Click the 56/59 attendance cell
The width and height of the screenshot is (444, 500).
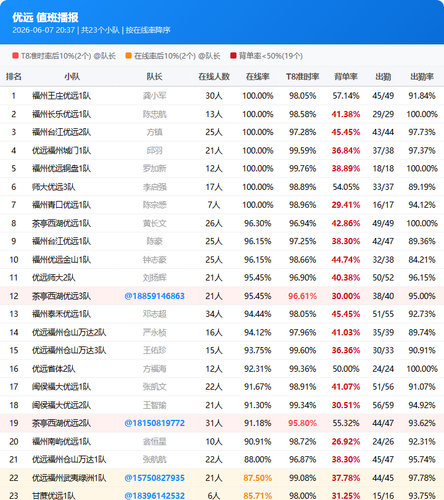coord(383,405)
